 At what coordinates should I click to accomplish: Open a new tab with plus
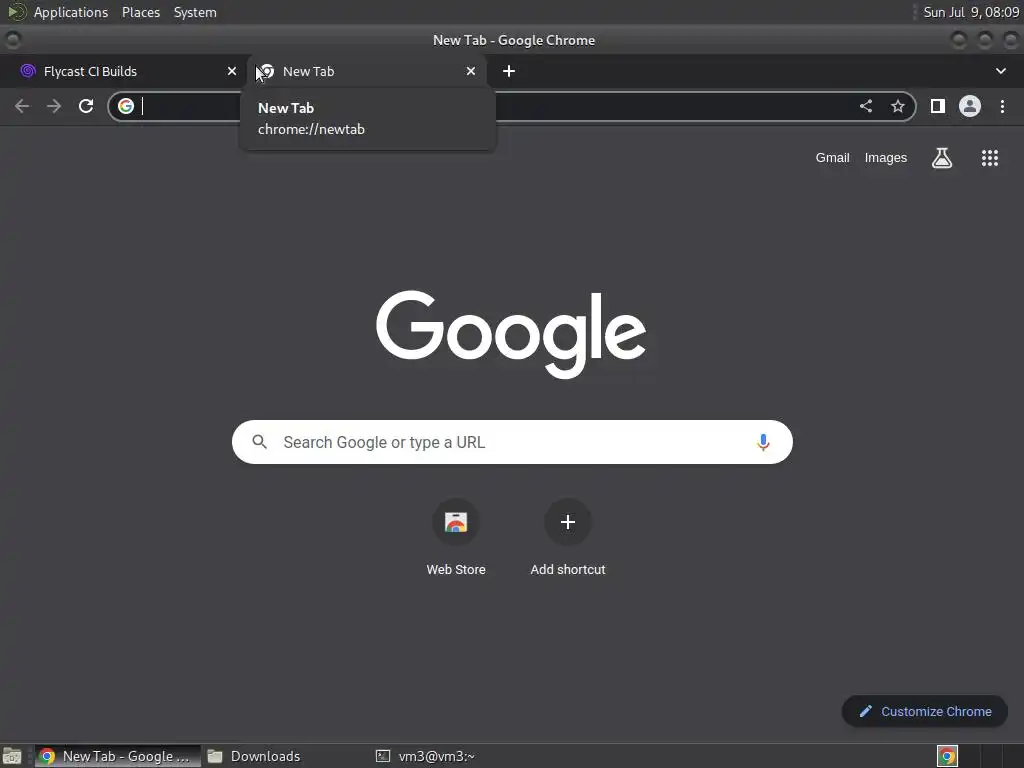509,71
